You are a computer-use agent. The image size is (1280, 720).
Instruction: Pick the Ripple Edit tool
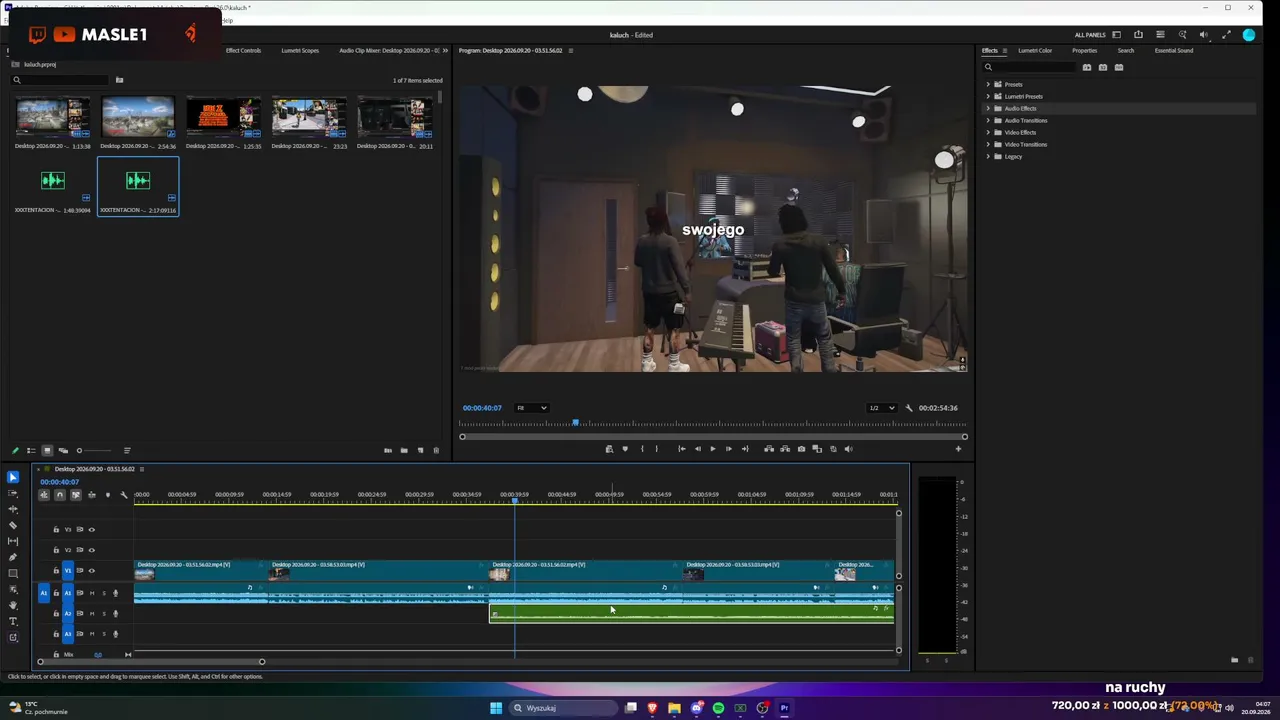pos(13,509)
